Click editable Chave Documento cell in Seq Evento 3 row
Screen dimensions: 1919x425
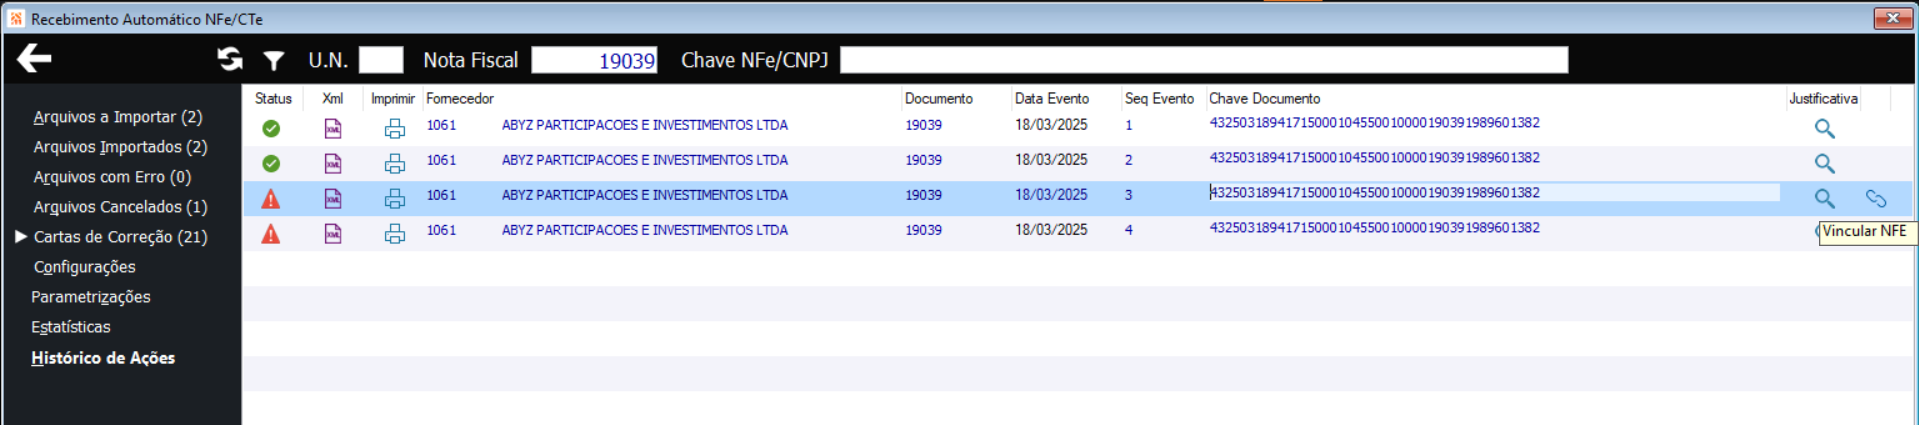pos(1494,193)
